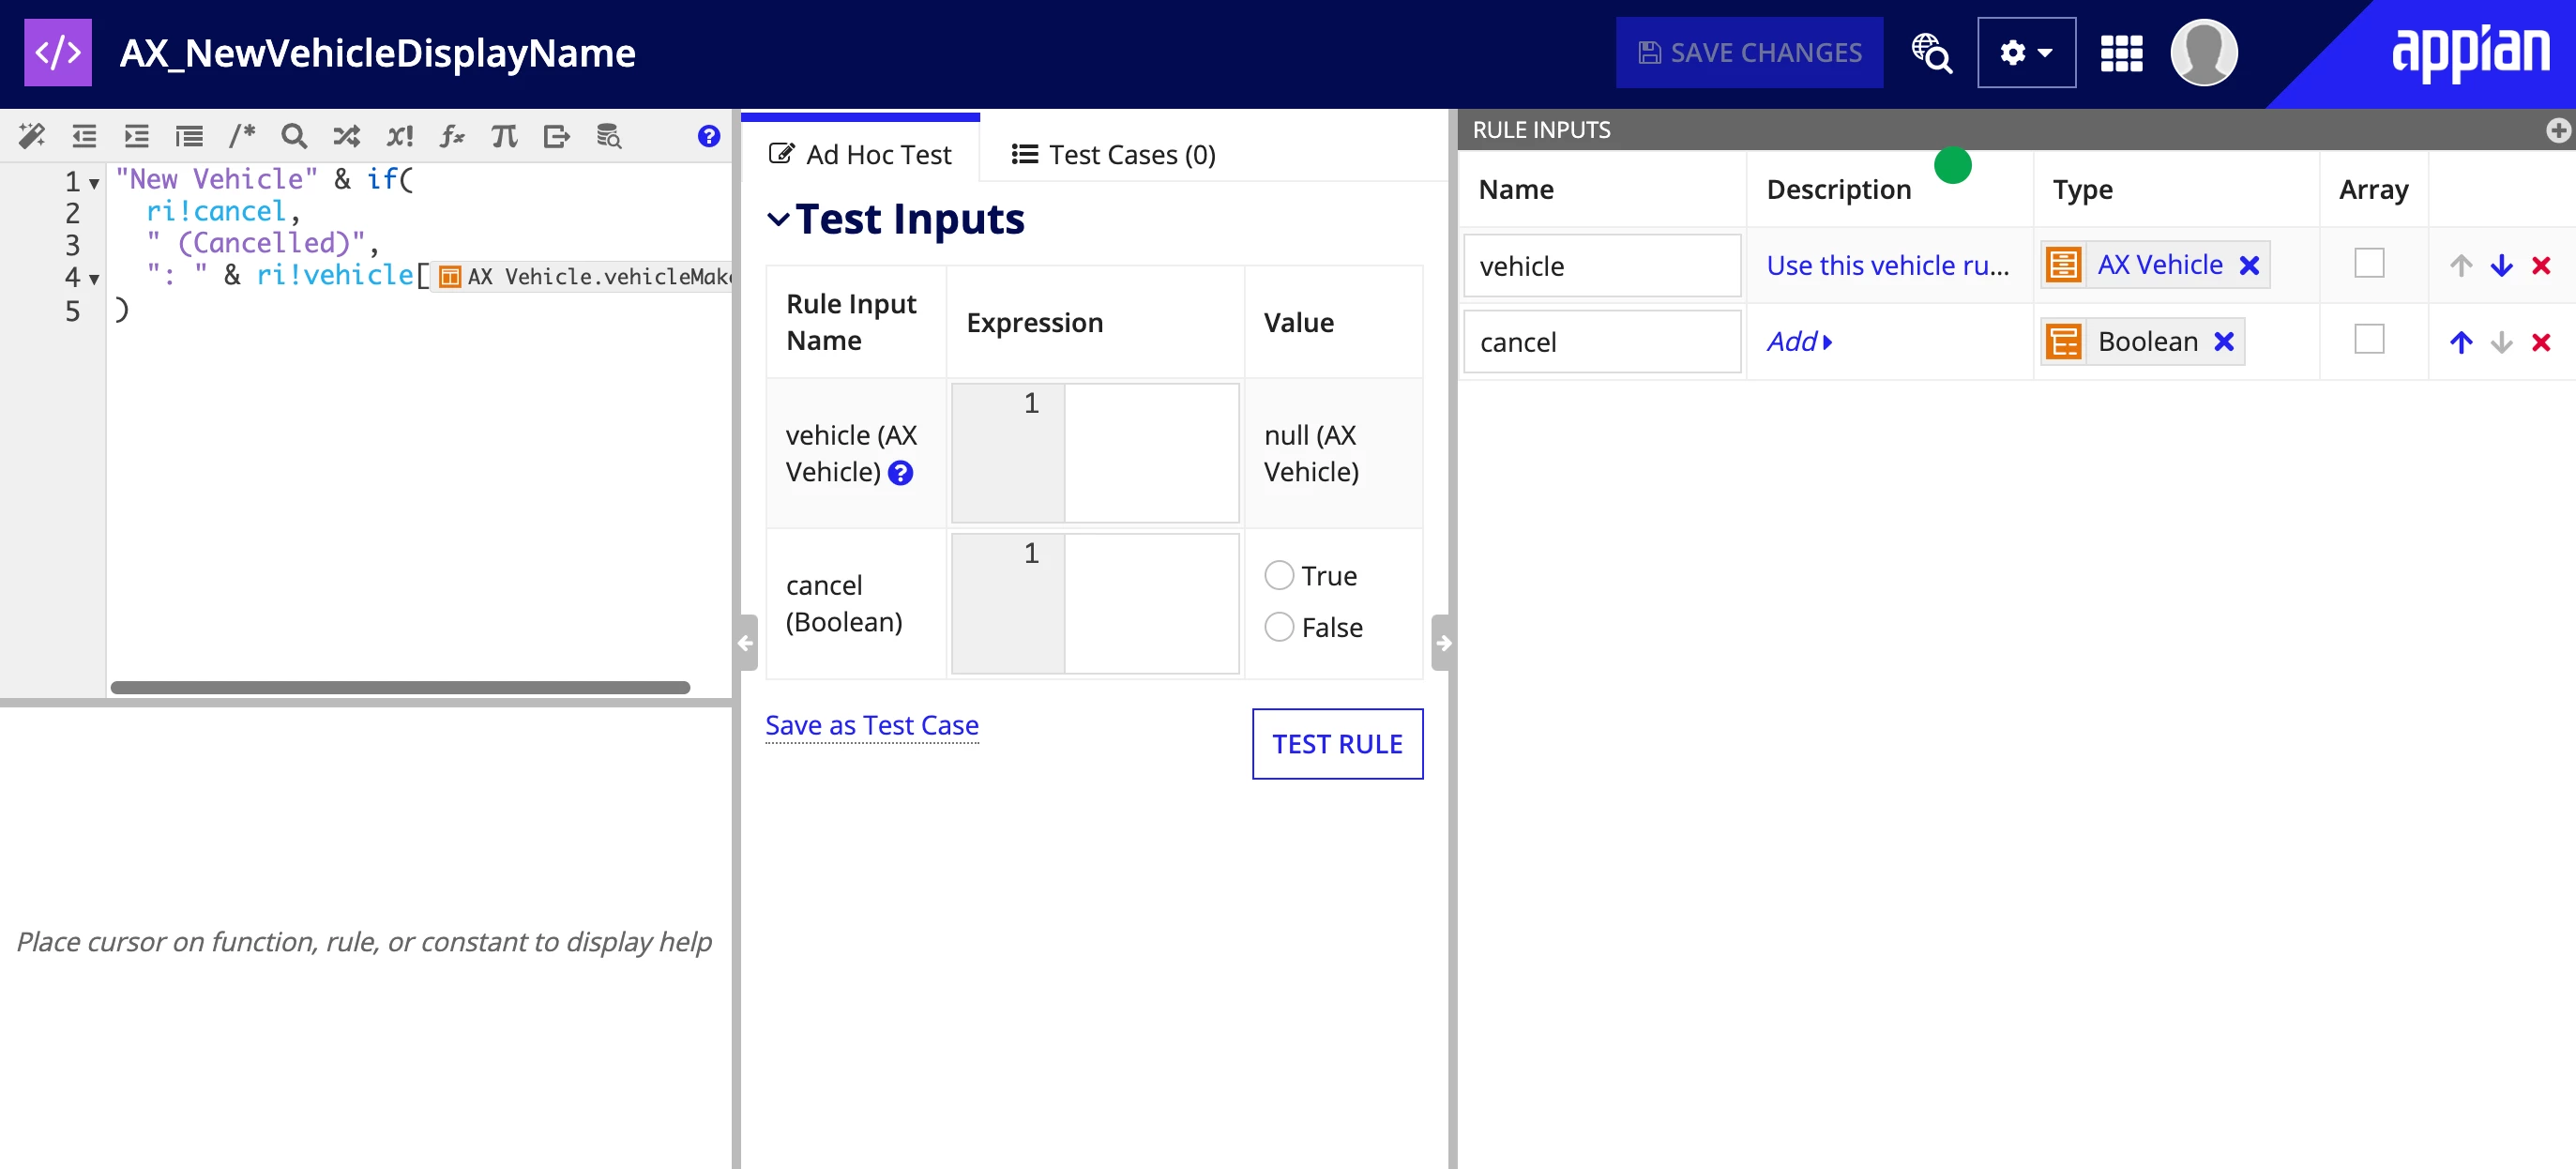Image resolution: width=2576 pixels, height=1169 pixels.
Task: Open the grid navigation menu icon
Action: coord(2121,53)
